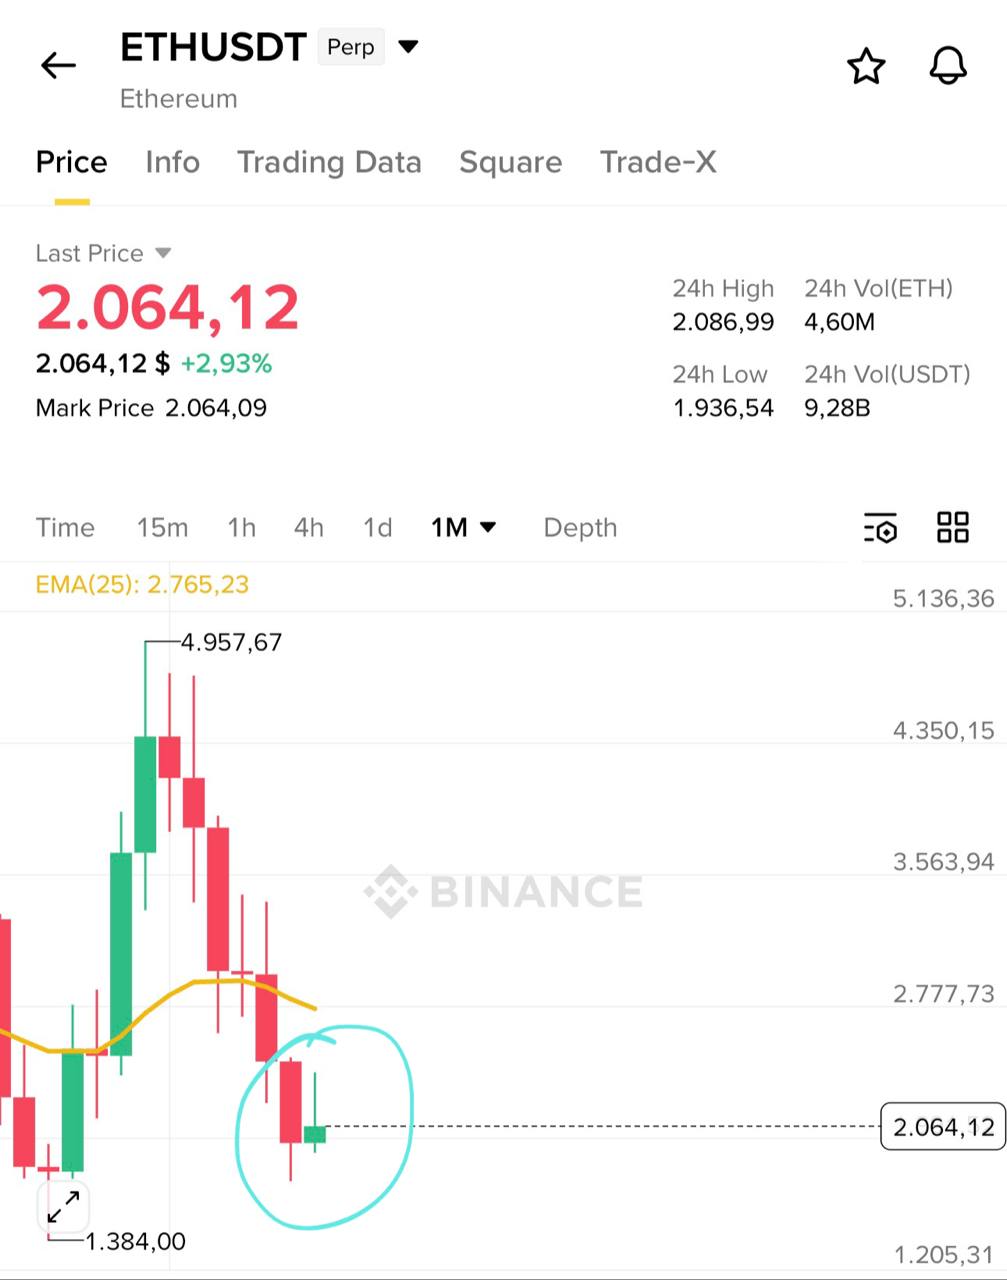1007x1280 pixels.
Task: Show the Depth chart view
Action: pyautogui.click(x=580, y=527)
